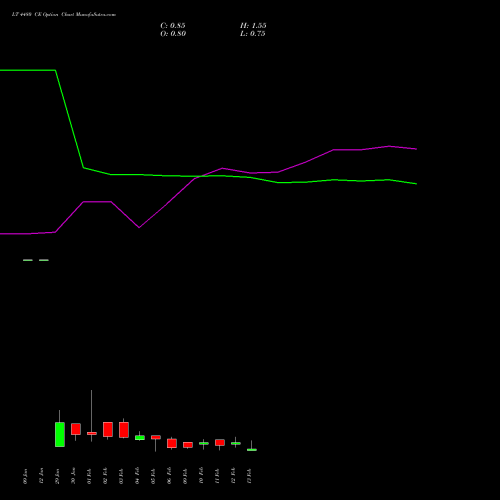Image resolution: width=500 pixels, height=500 pixels.
Task: Click the green dash marker above 12 Jan
Action: point(44,260)
